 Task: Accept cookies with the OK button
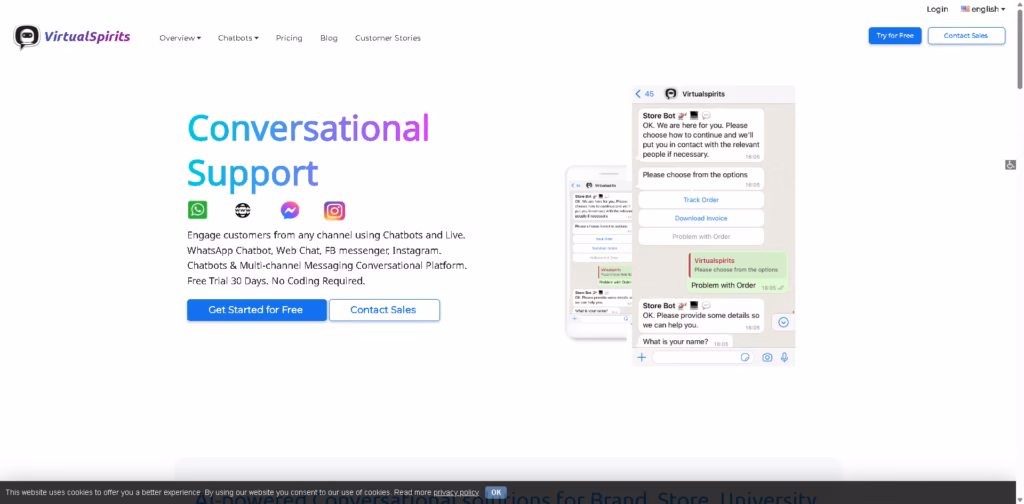(x=496, y=492)
